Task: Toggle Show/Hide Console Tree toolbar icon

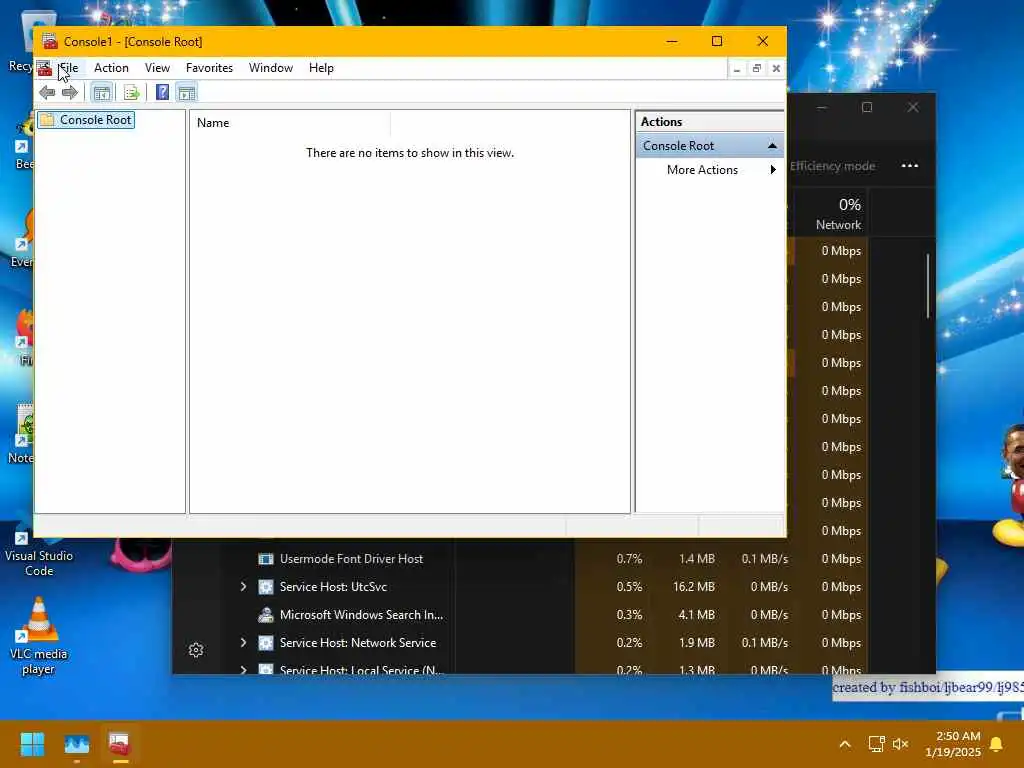Action: point(102,93)
